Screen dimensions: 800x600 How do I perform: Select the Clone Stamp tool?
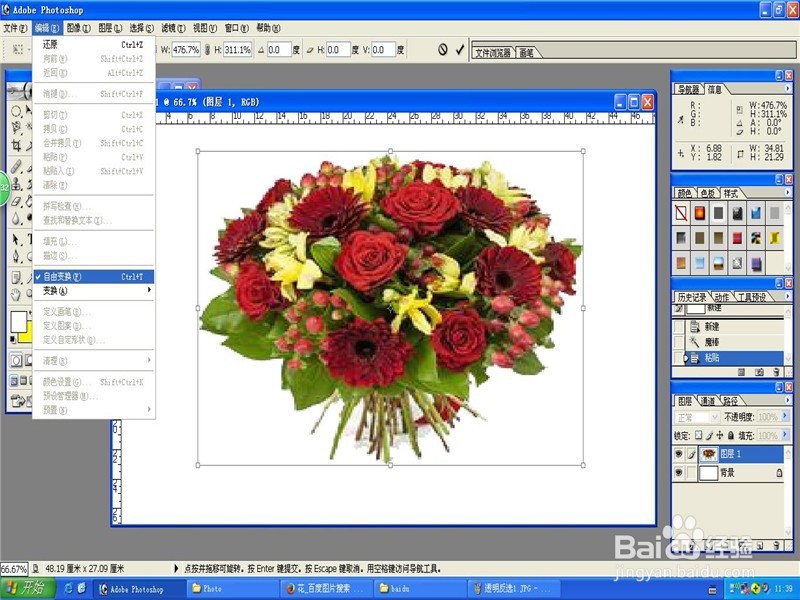(x=16, y=184)
